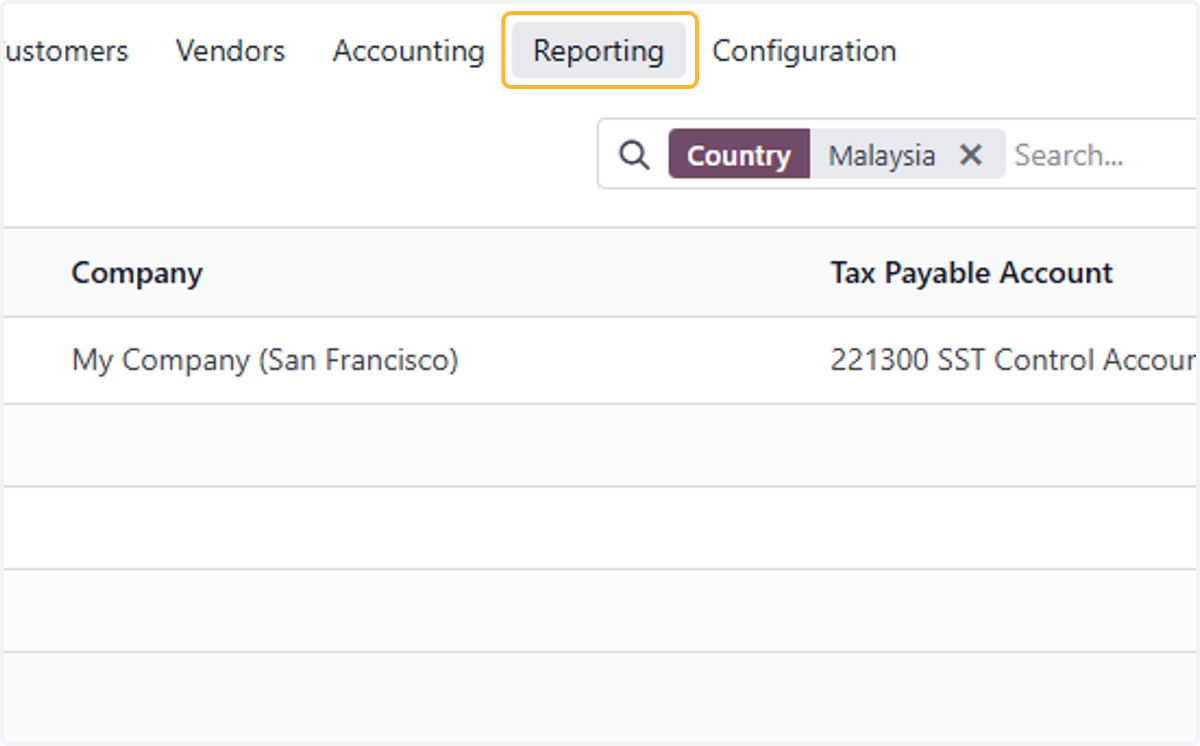Select the 221300 SST Control Account cell
The width and height of the screenshot is (1200, 746).
(1014, 360)
